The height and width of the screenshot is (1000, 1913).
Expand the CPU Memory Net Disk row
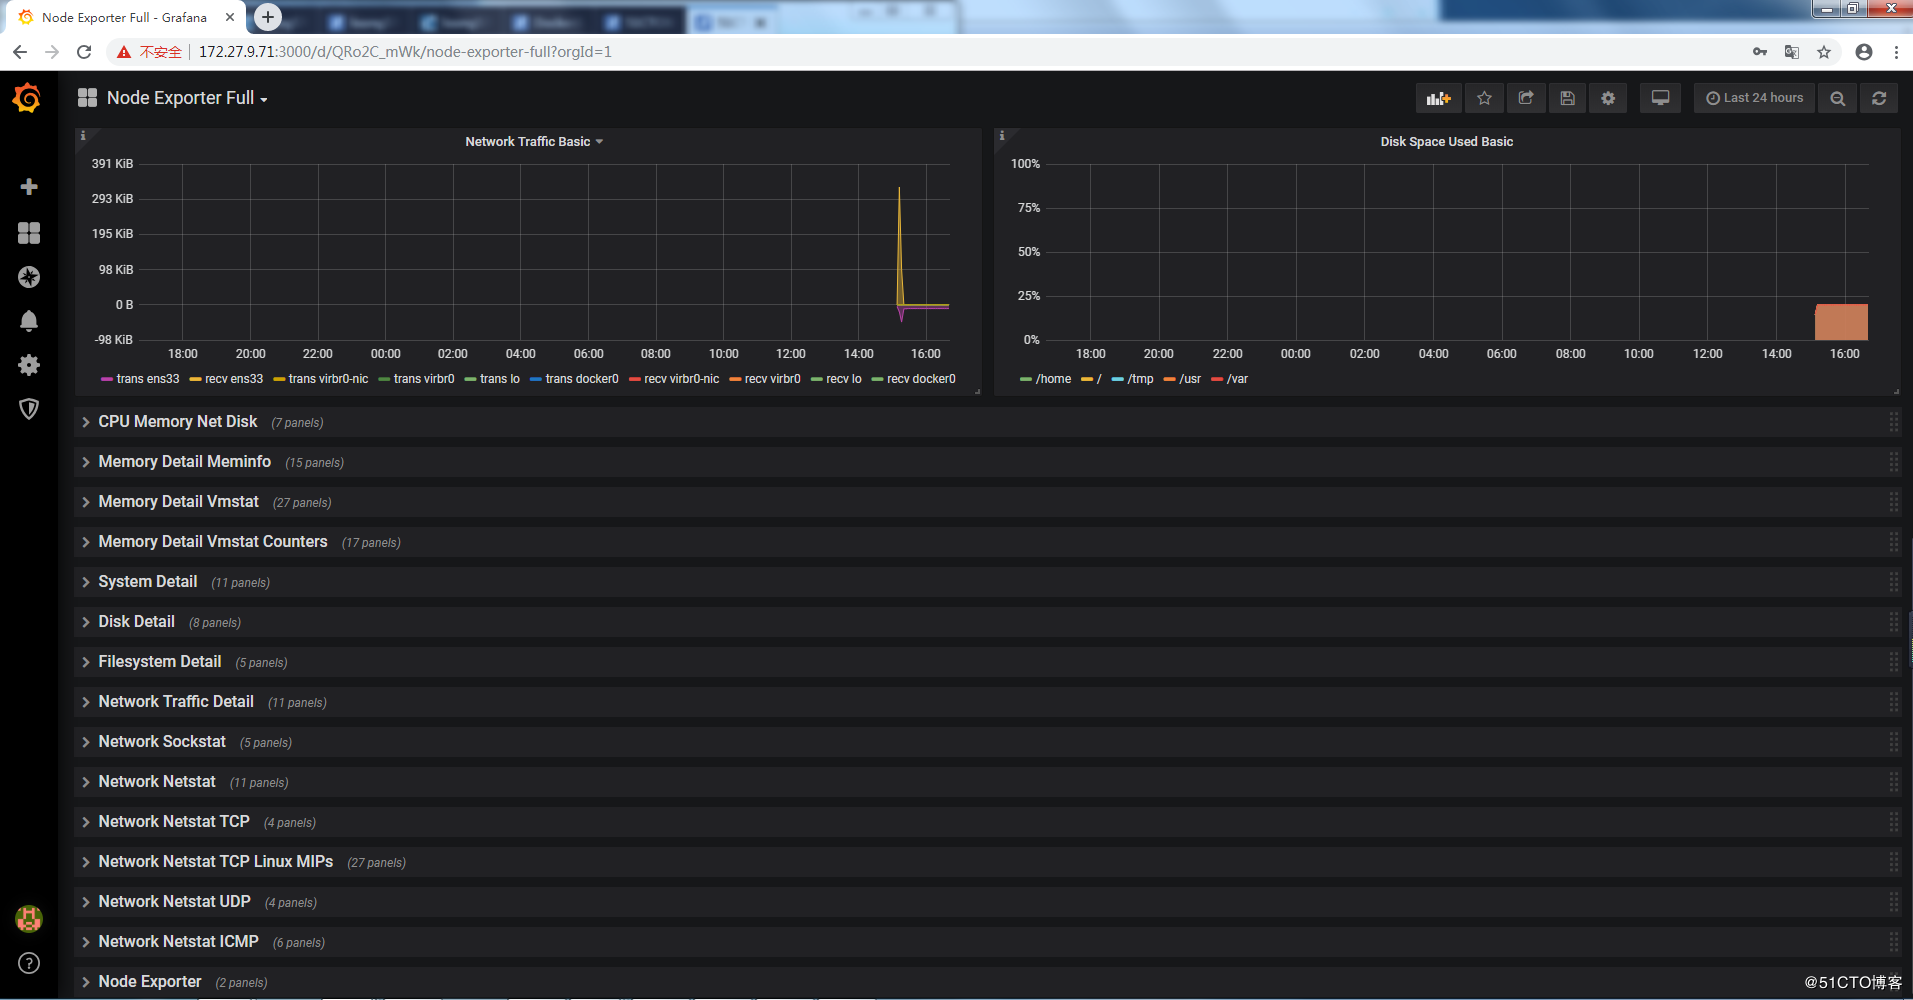point(177,421)
